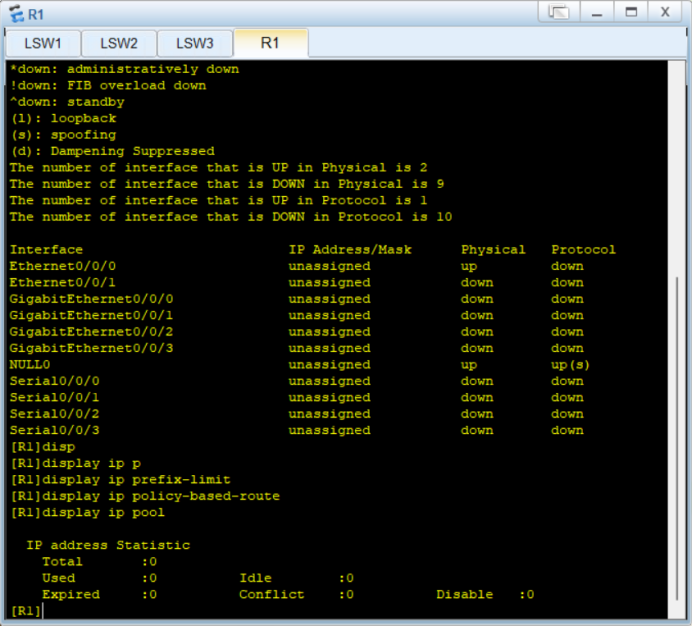This screenshot has height=626, width=693.
Task: Click the Physical column header
Action: [x=493, y=250]
